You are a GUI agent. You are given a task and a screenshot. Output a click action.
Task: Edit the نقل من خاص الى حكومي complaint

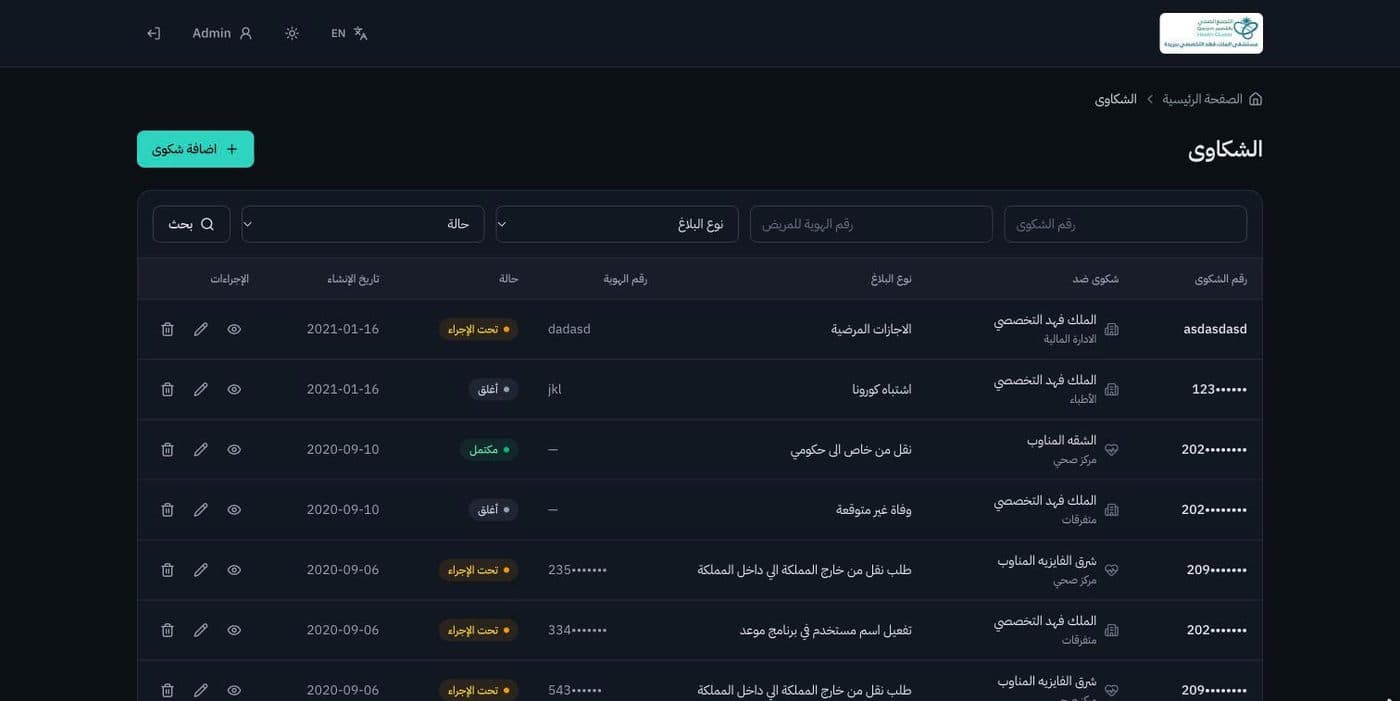click(201, 450)
